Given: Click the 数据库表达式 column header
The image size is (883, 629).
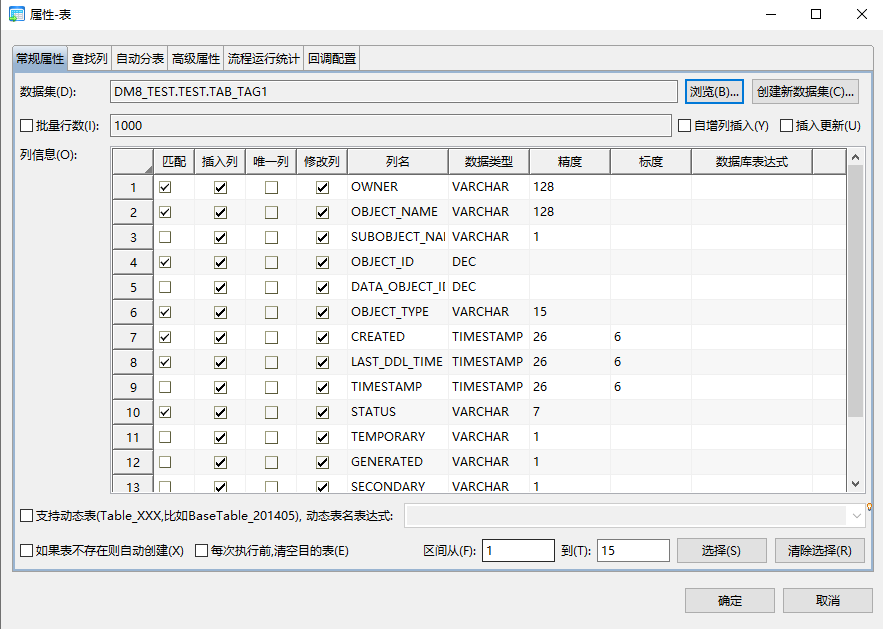Looking at the screenshot, I should [x=752, y=162].
